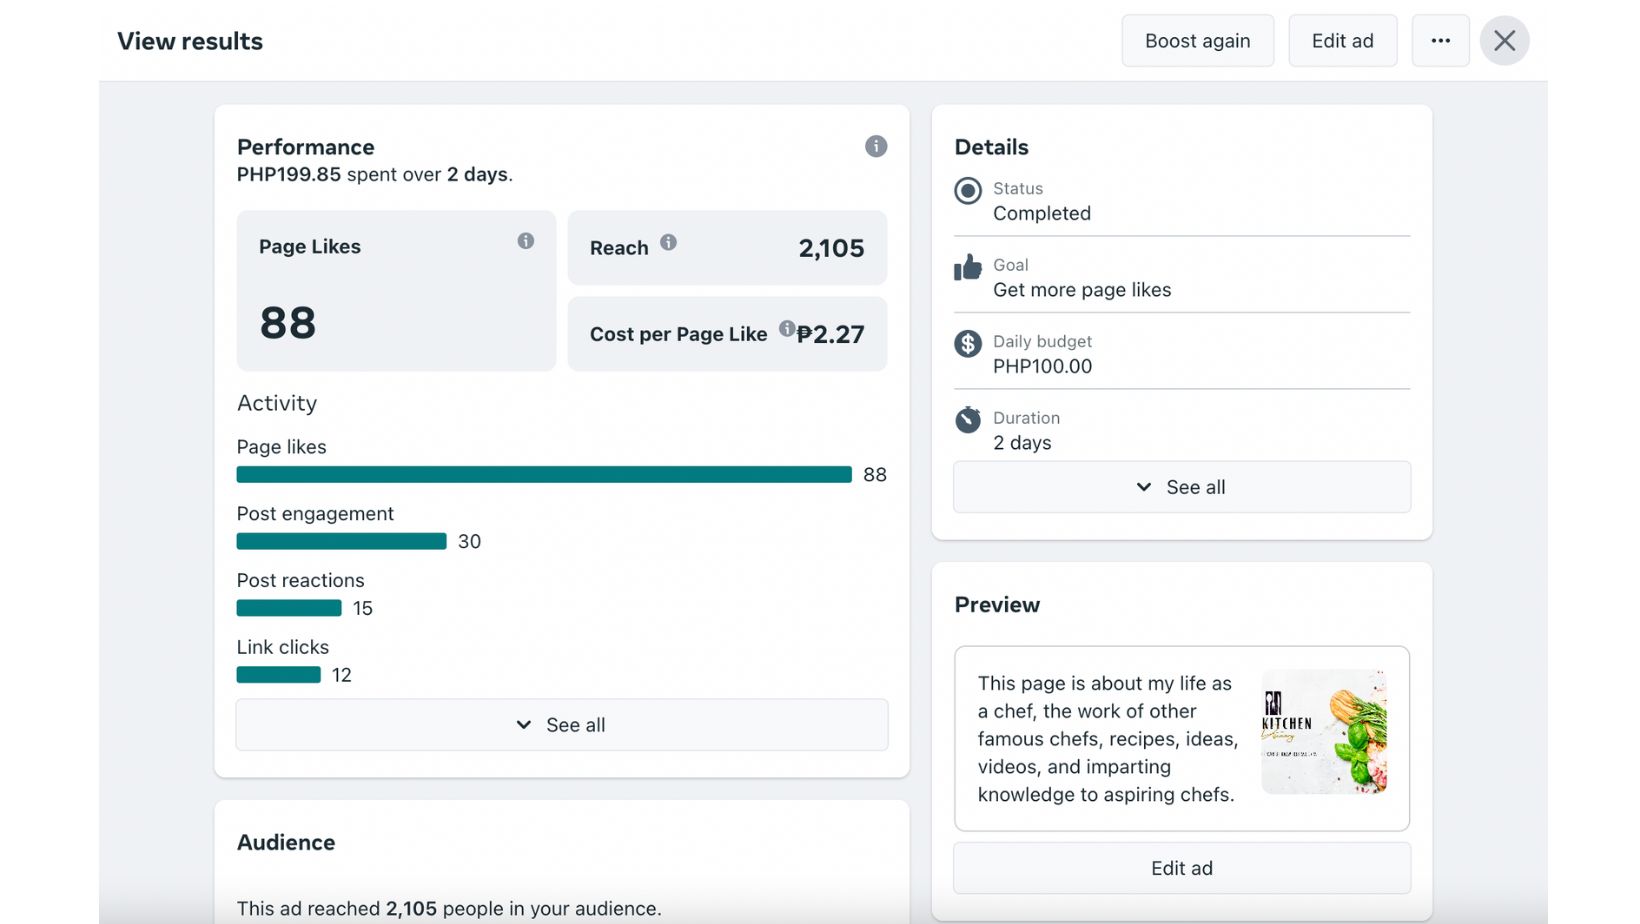This screenshot has width=1640, height=924.
Task: Open the three-dots more options menu
Action: (x=1440, y=41)
